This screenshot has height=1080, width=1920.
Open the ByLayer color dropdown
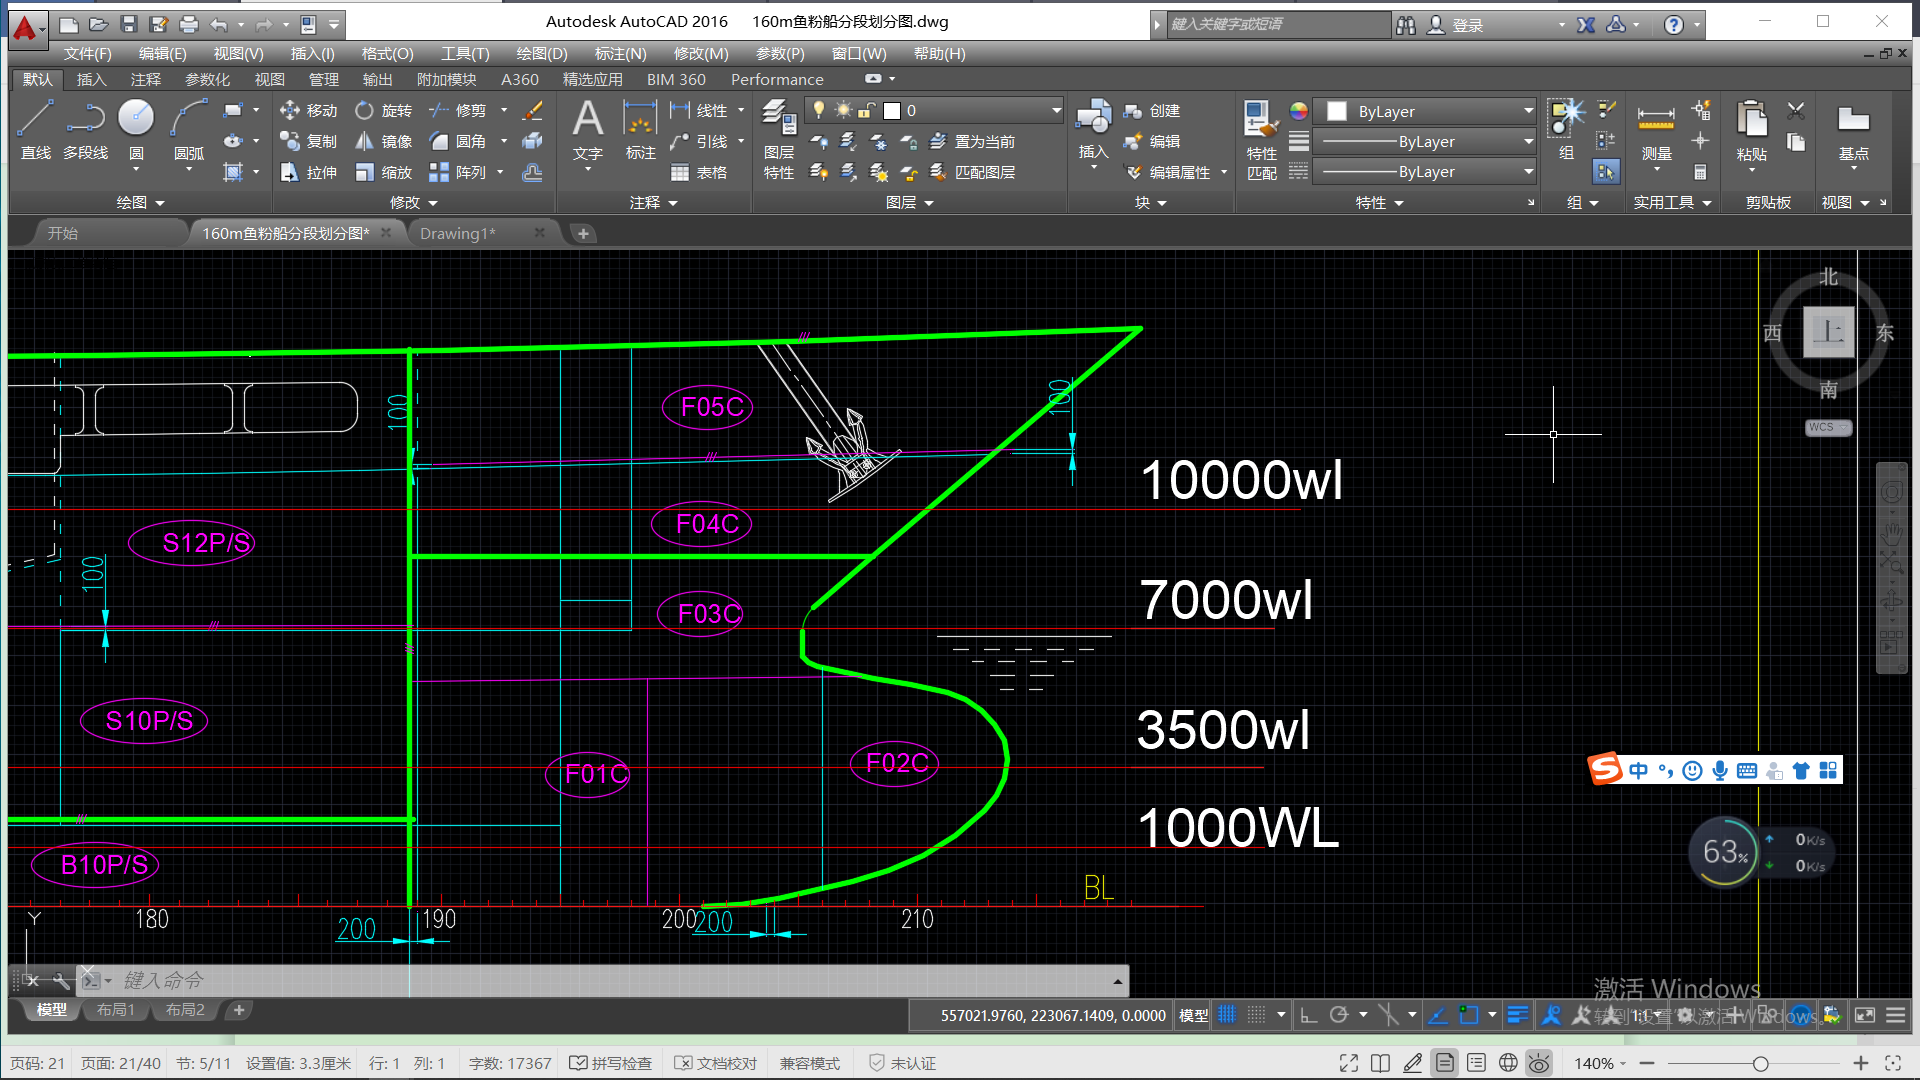pyautogui.click(x=1528, y=111)
